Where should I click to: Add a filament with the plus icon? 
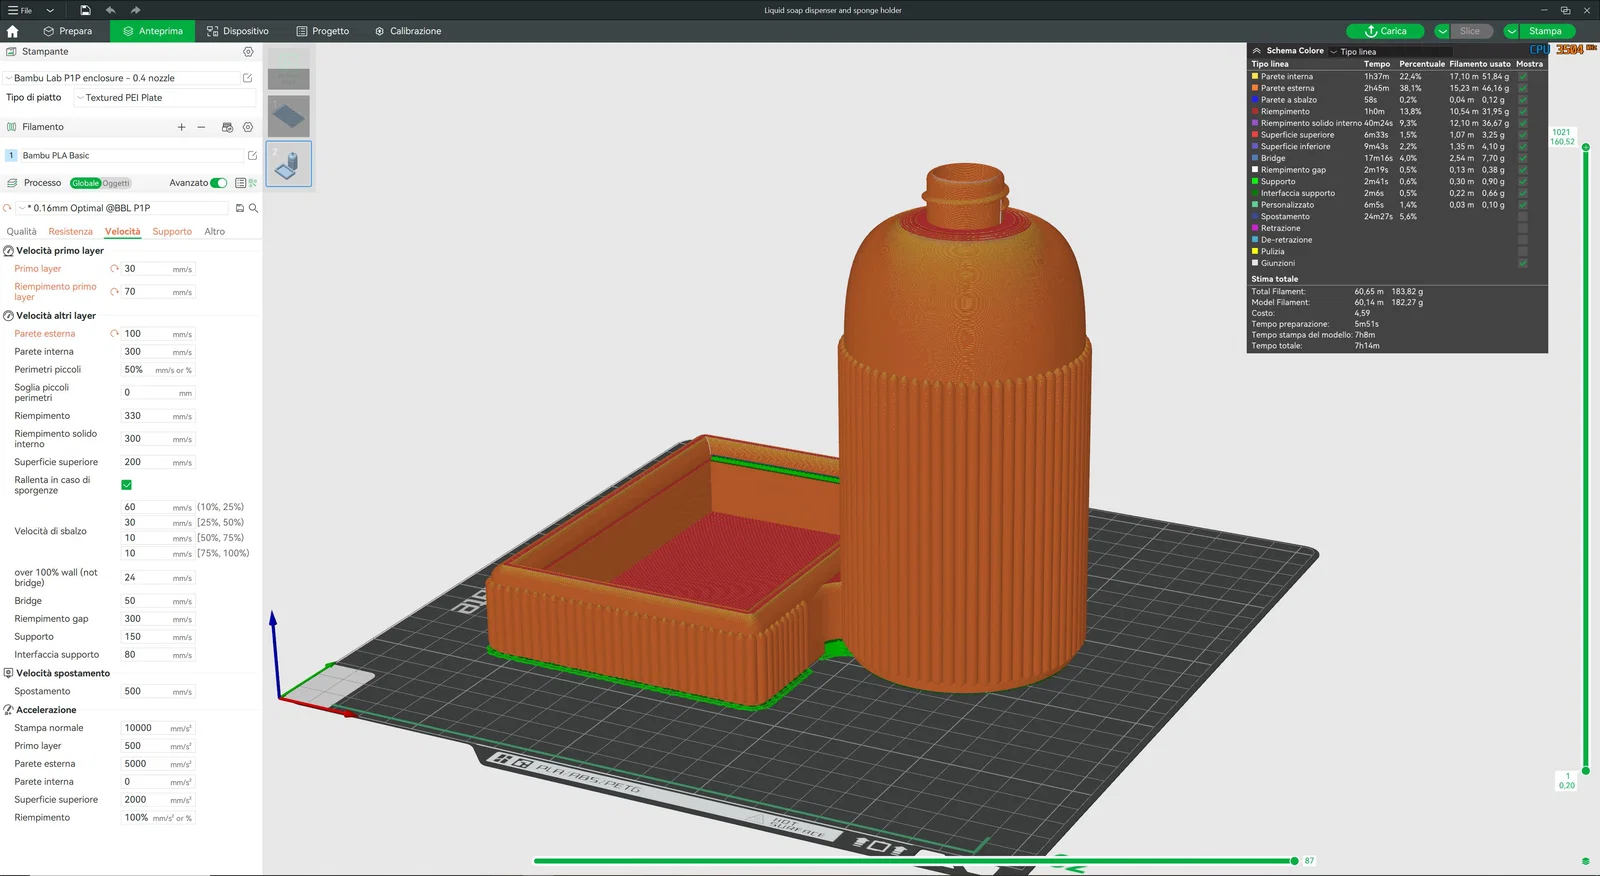tap(181, 127)
